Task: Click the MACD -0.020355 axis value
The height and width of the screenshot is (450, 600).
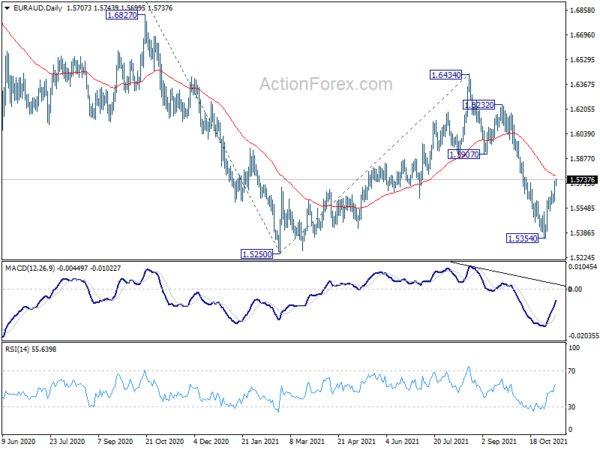Action: point(584,336)
